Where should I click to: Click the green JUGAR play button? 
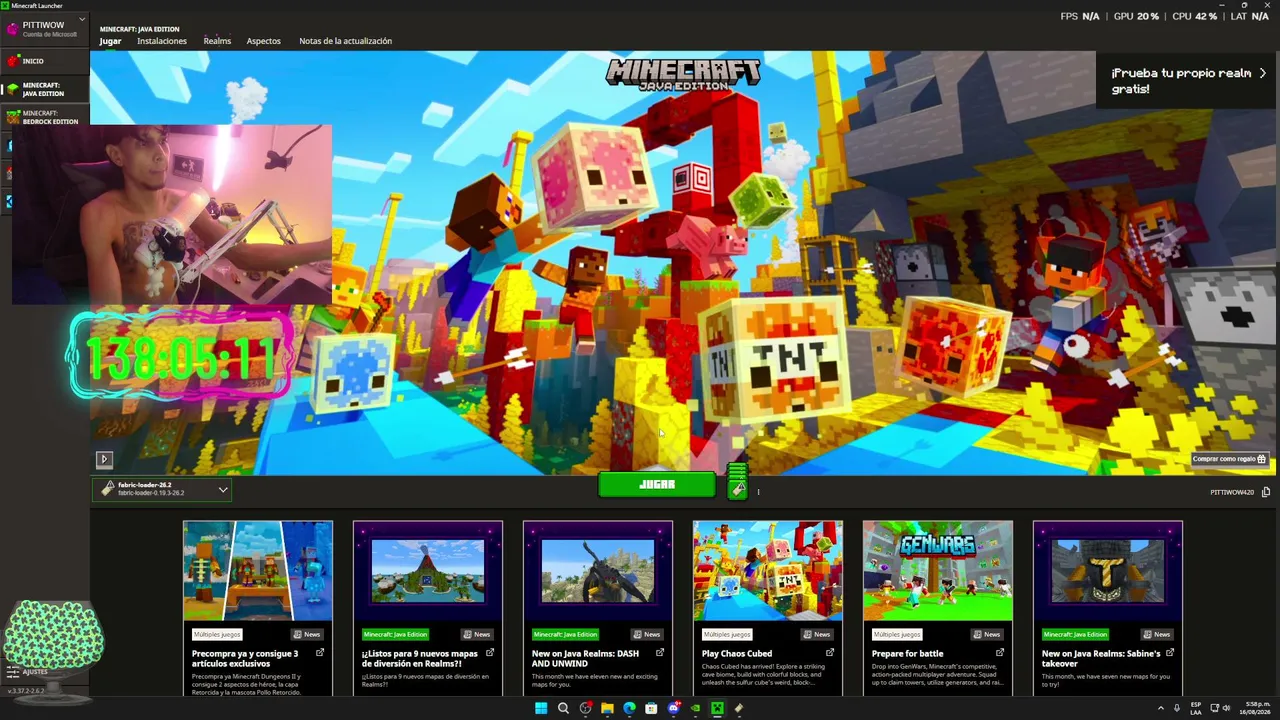point(656,484)
